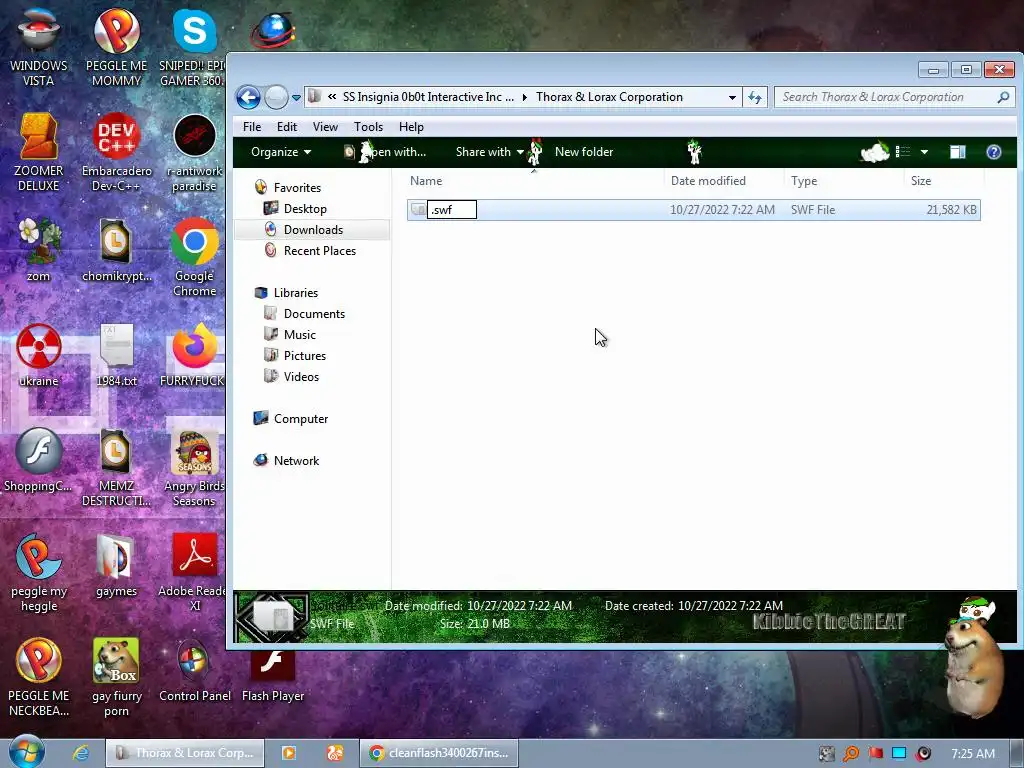This screenshot has height=768, width=1024.
Task: Click the Flash Player desktop icon
Action: [x=273, y=676]
